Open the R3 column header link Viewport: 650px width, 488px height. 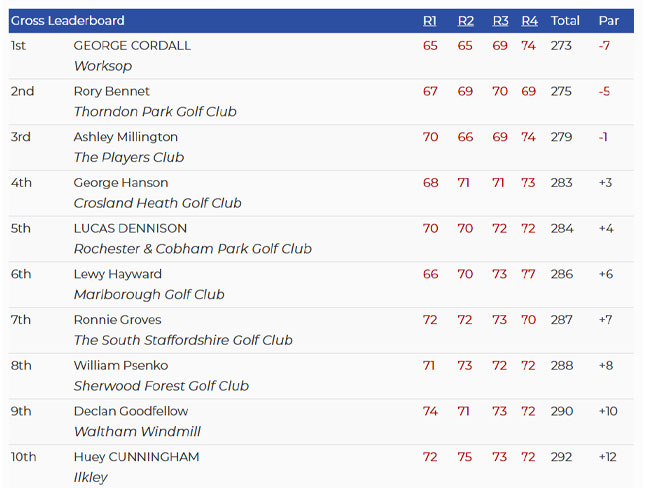tap(500, 21)
